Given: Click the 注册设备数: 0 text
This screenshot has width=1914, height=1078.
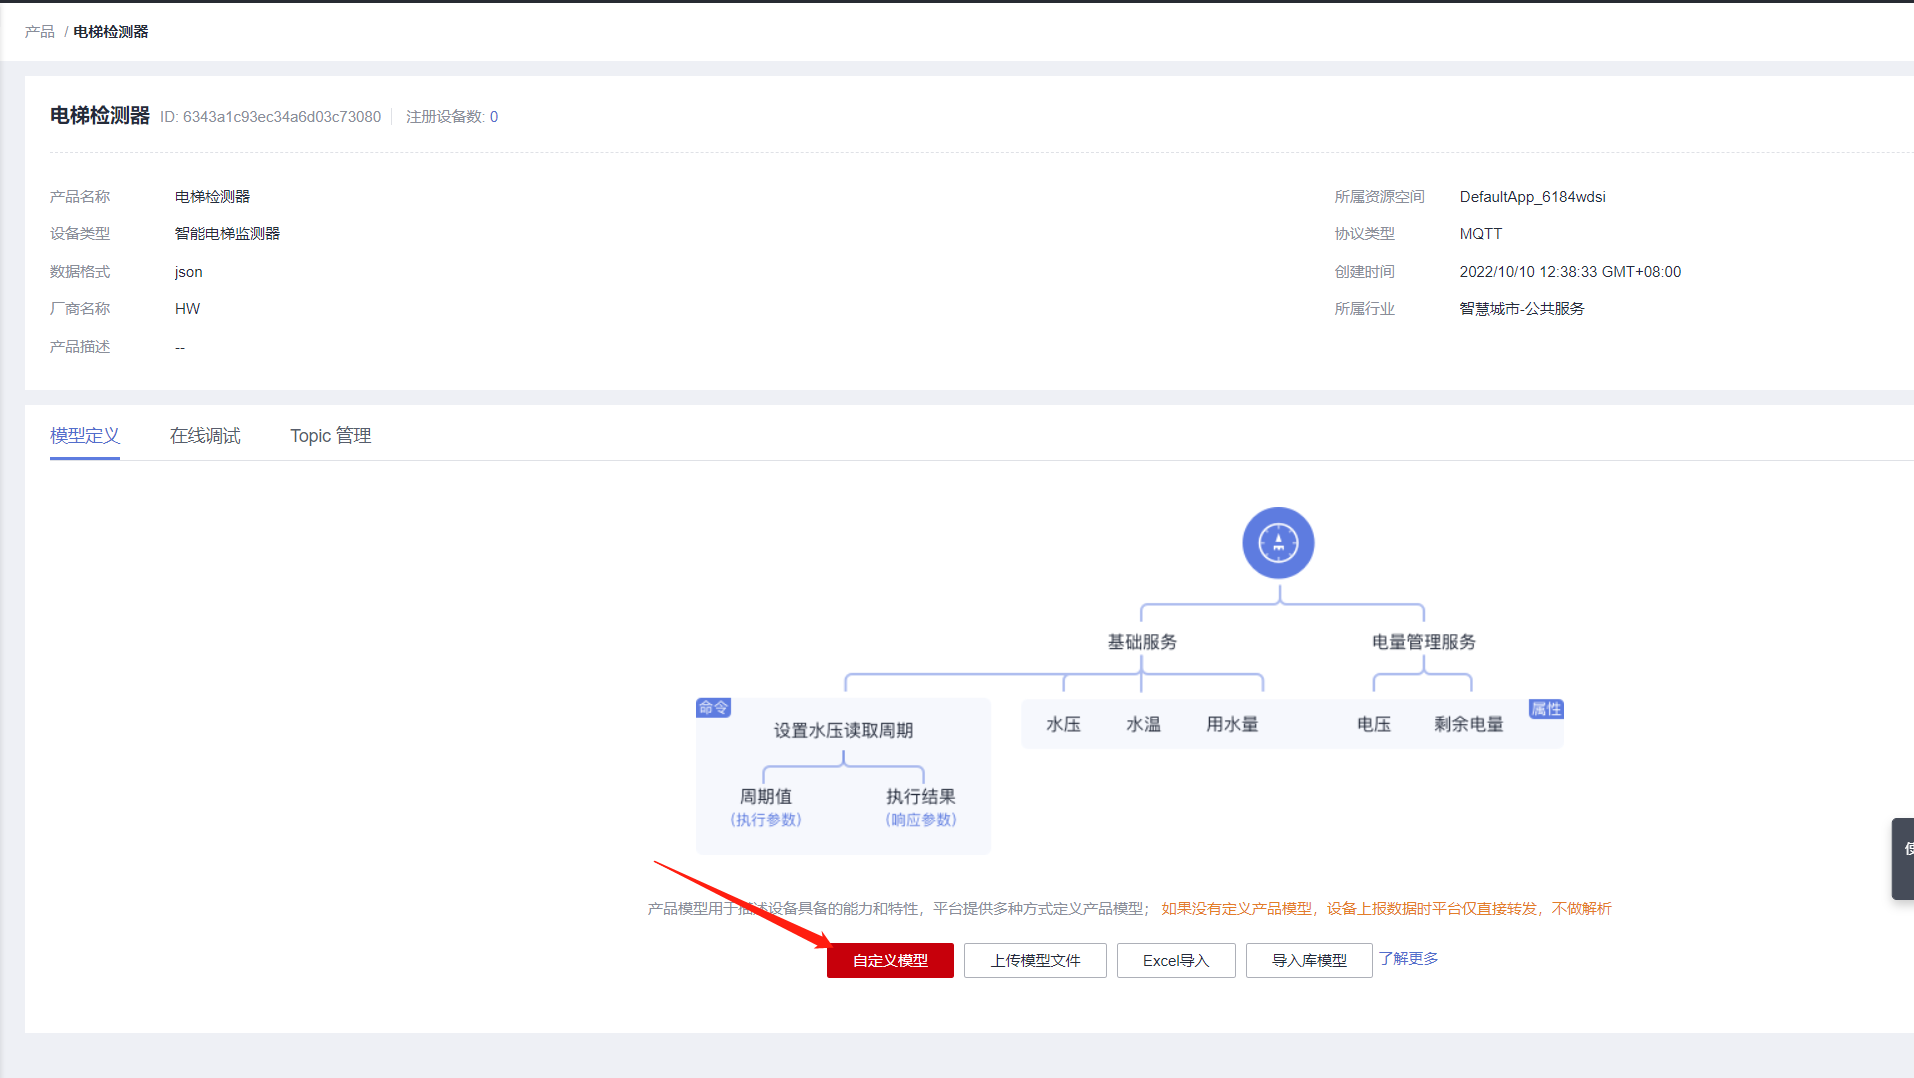Looking at the screenshot, I should click(452, 117).
